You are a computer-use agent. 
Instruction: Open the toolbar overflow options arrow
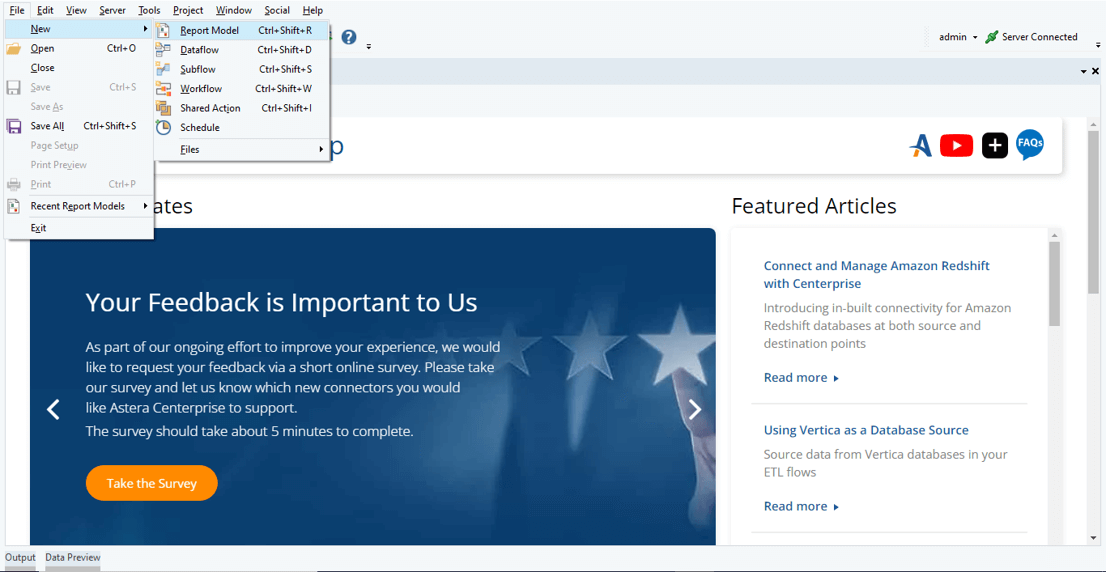[368, 46]
